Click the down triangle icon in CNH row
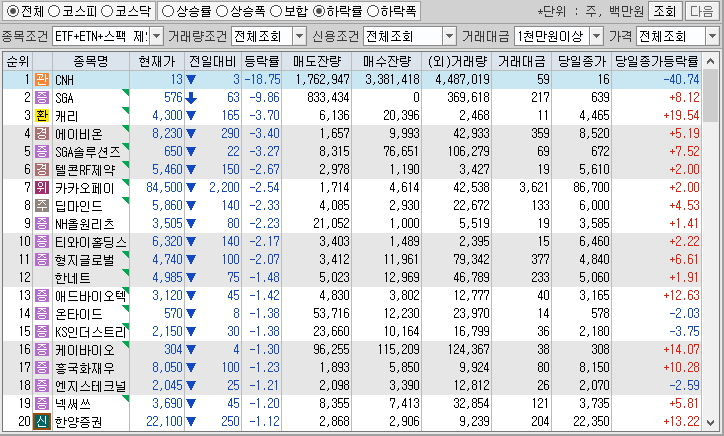Screen dimensions: 724x436 pos(191,80)
